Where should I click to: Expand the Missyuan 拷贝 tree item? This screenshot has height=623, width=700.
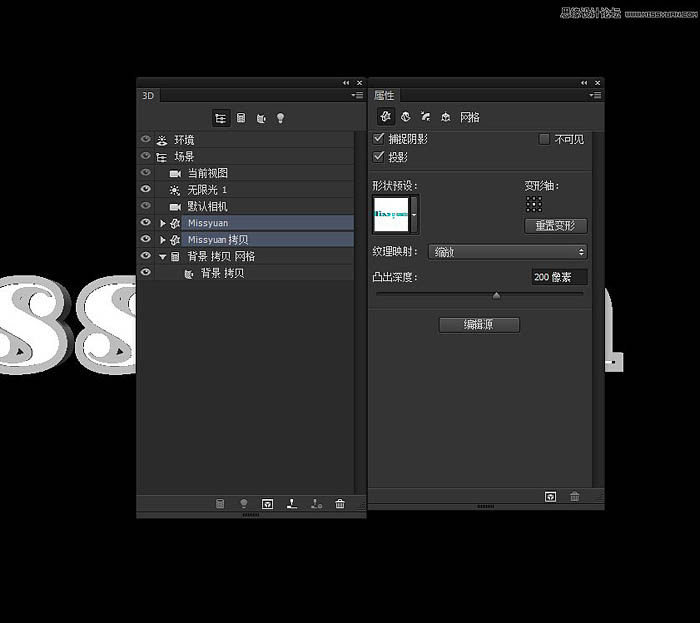point(163,240)
